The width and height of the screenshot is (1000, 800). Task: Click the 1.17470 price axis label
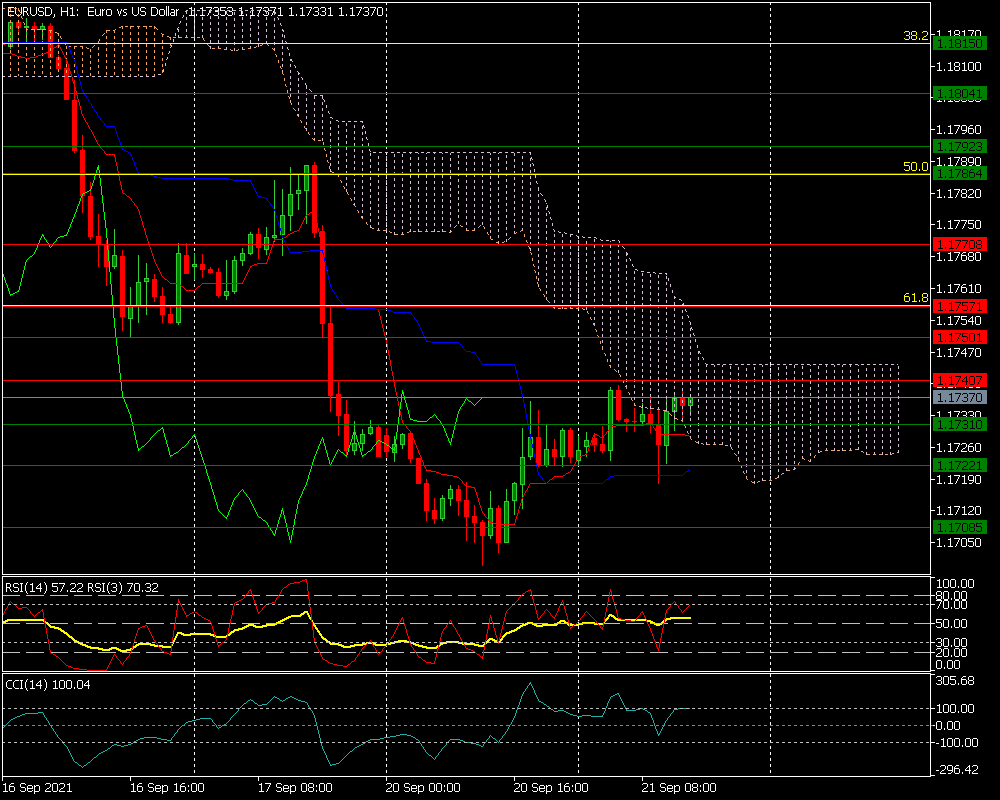[959, 352]
